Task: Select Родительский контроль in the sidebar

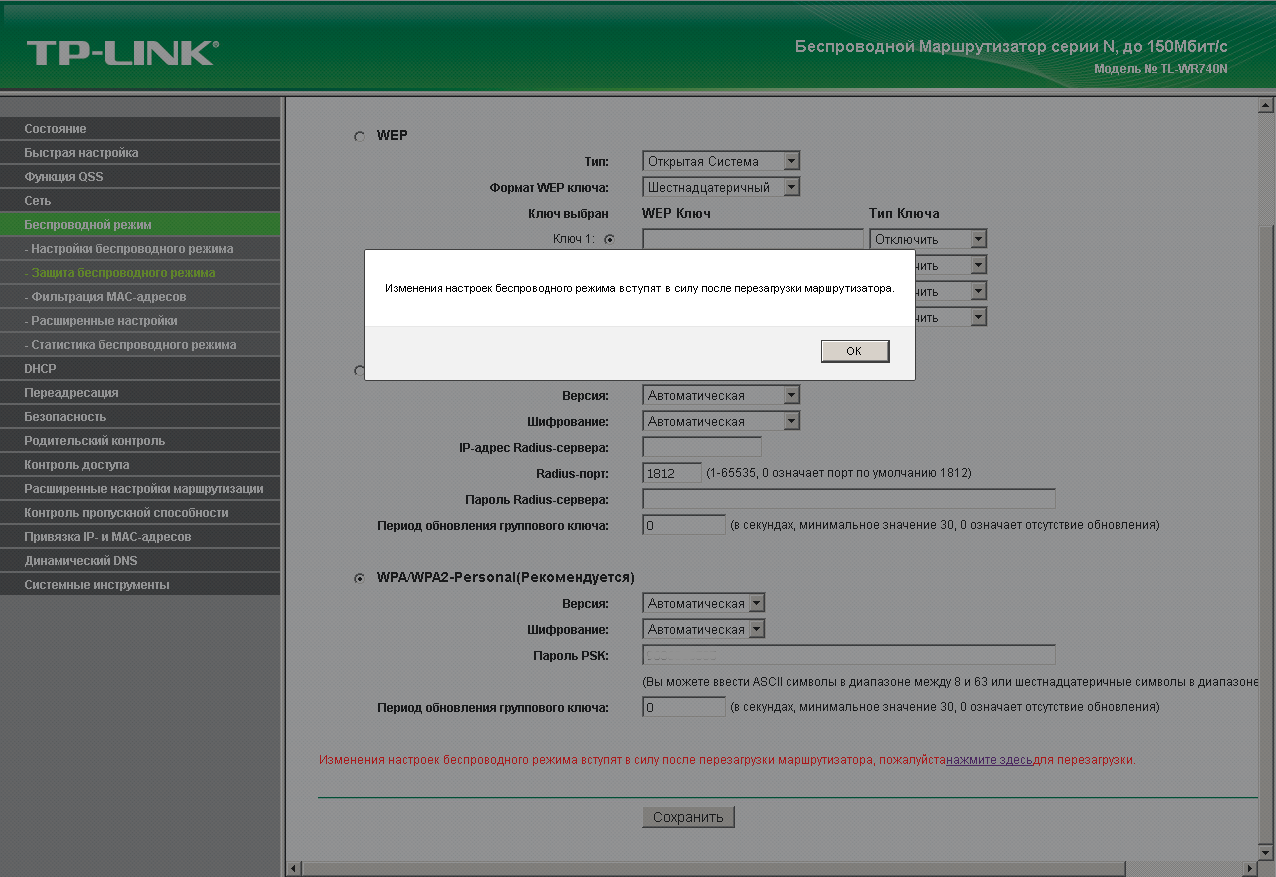Action: pos(140,441)
